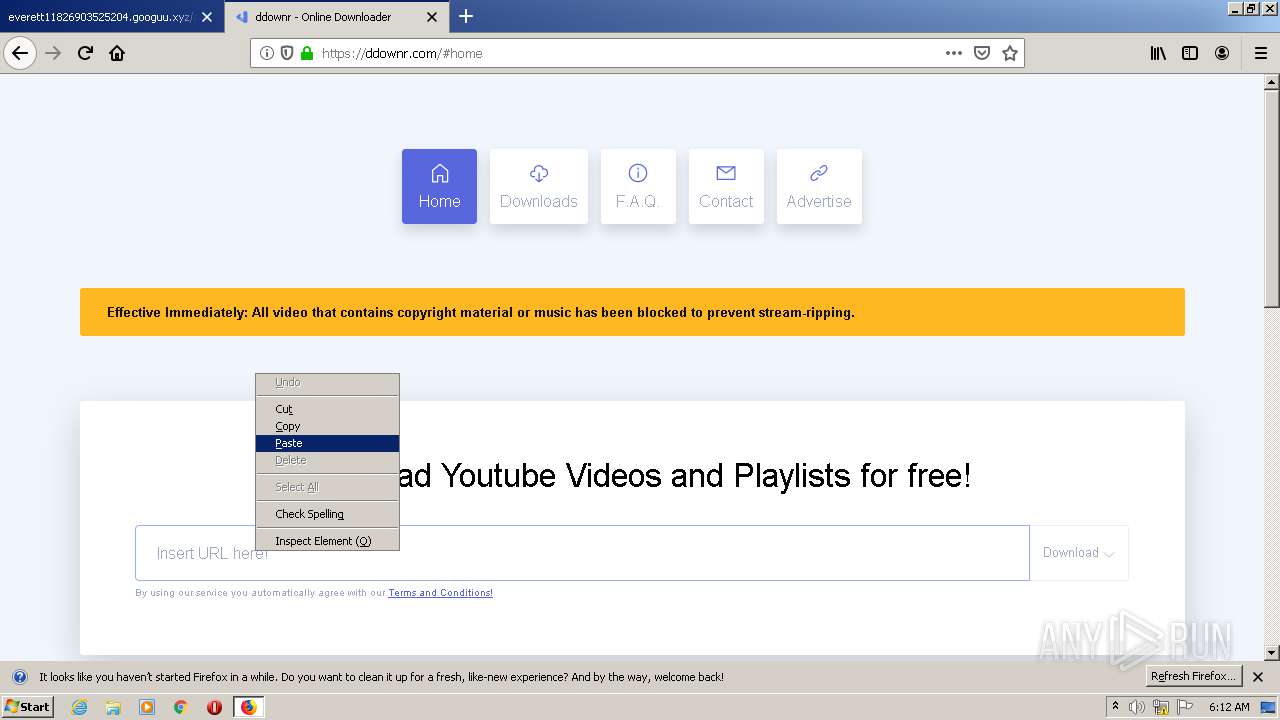Image resolution: width=1280 pixels, height=720 pixels.
Task: Click the page scrollbar down arrow
Action: 1272,653
